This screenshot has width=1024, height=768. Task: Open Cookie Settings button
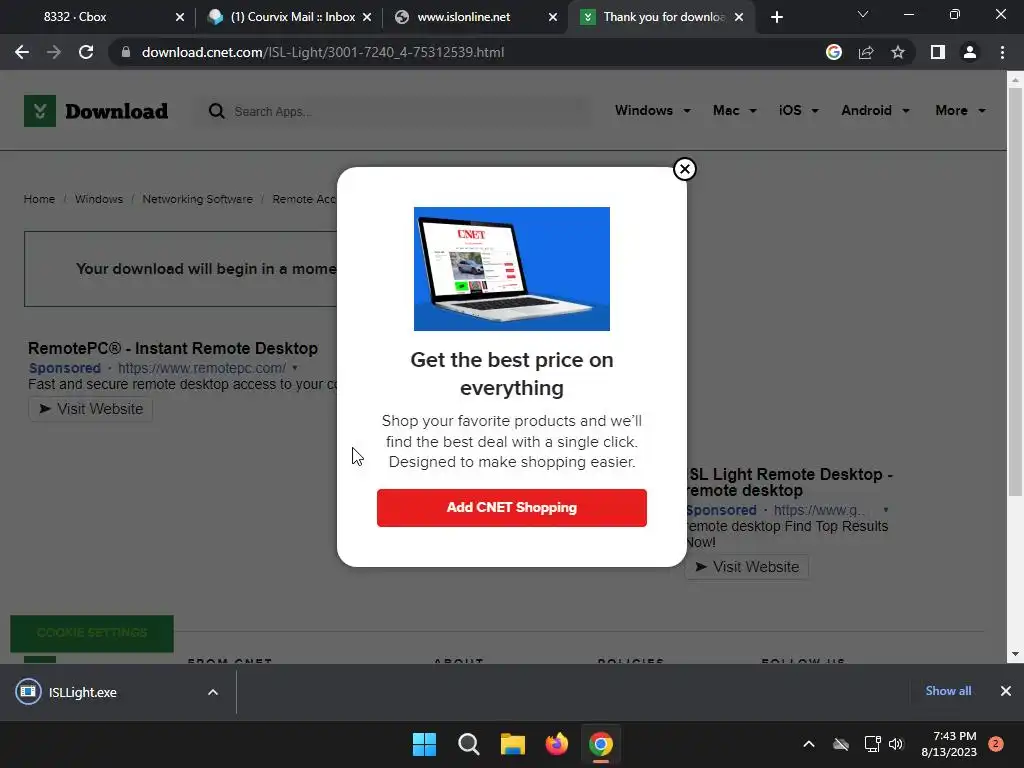point(92,633)
